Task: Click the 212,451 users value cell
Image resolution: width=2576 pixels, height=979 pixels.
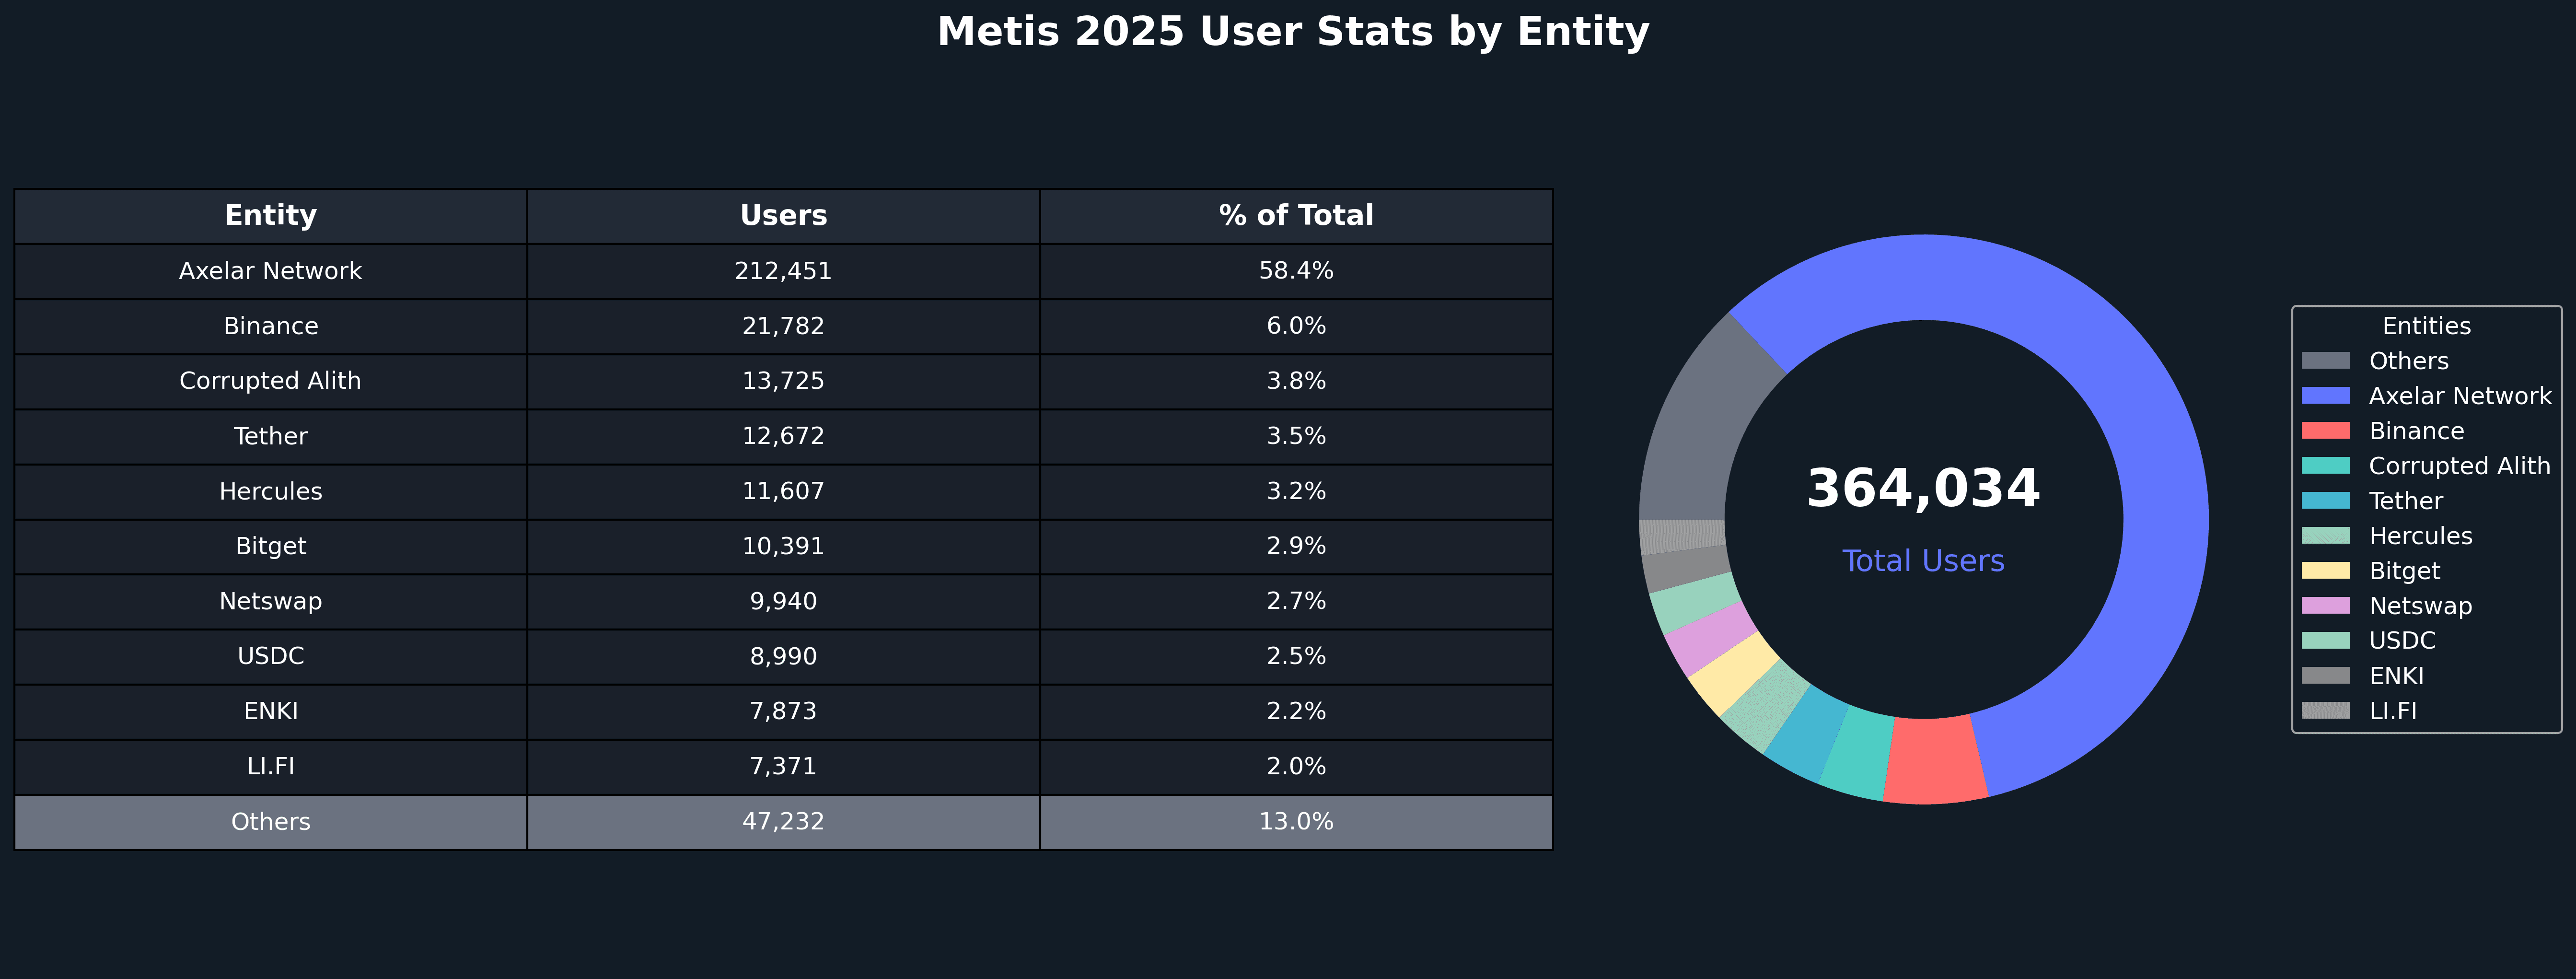Action: tap(783, 271)
